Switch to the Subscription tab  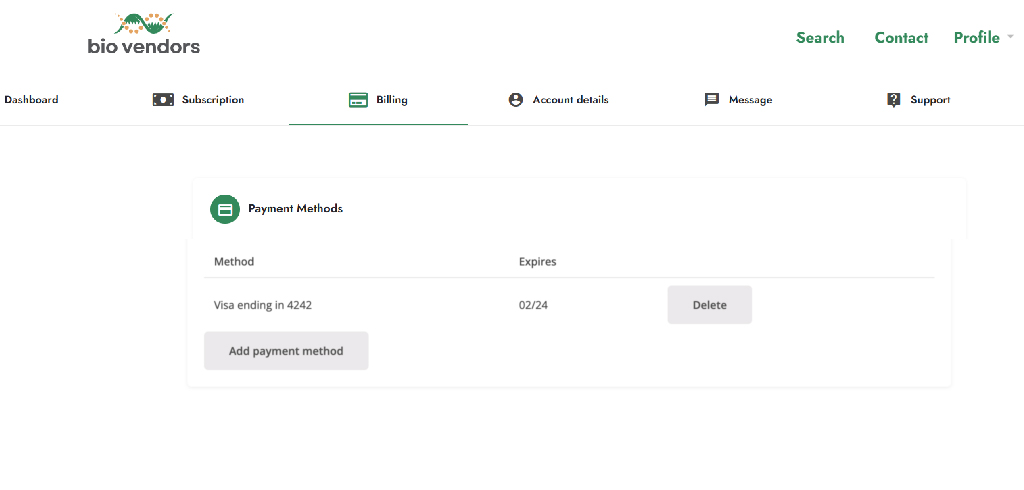(x=213, y=100)
